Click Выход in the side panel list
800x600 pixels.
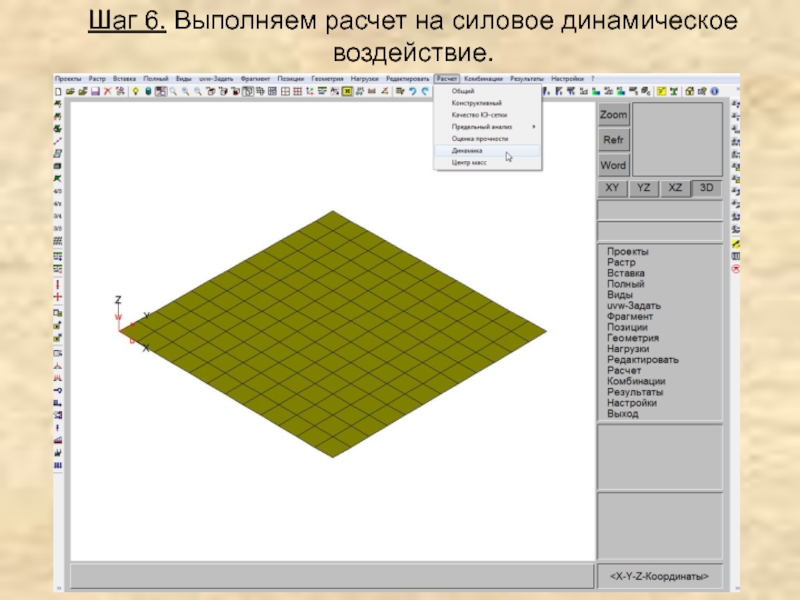coord(622,414)
